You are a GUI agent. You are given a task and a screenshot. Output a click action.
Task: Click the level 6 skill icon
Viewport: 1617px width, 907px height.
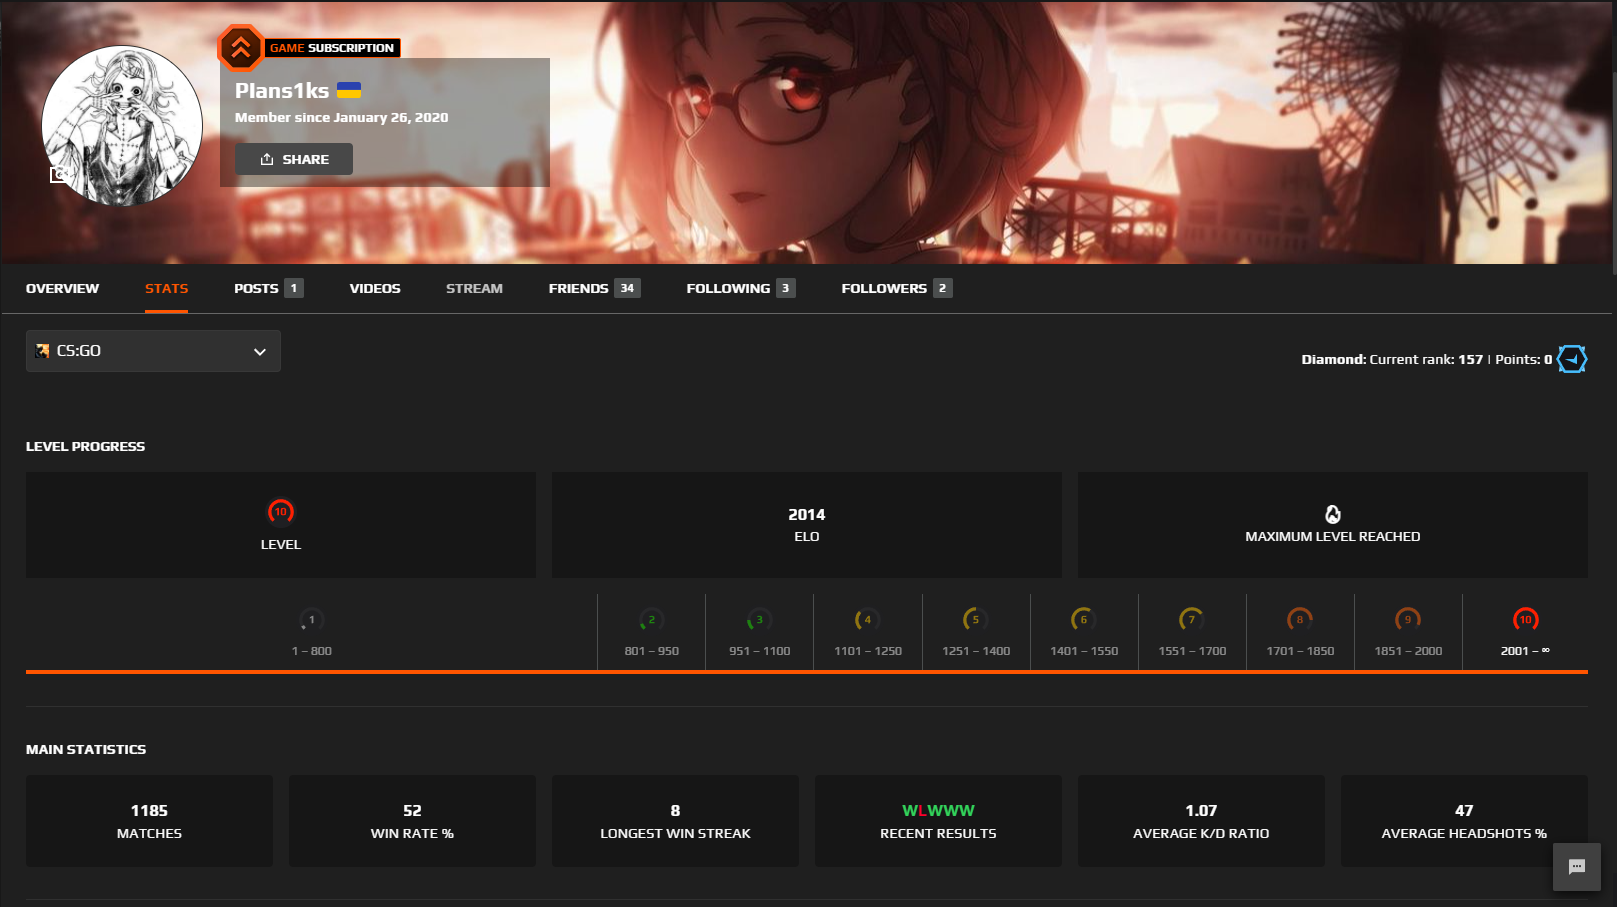coord(1083,620)
